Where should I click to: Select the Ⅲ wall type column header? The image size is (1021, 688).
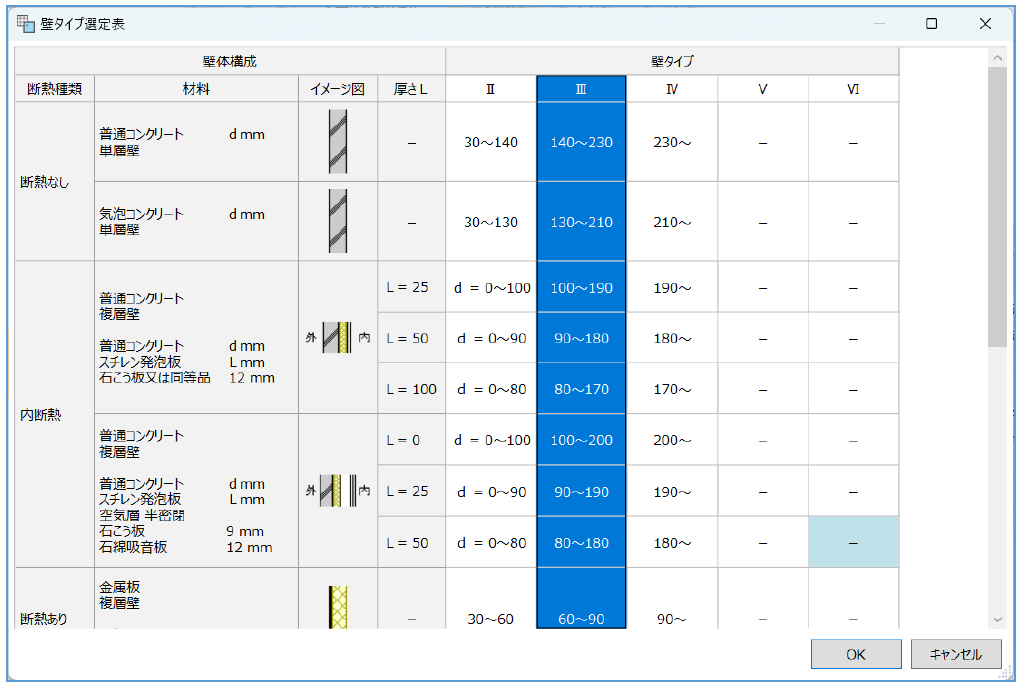tap(581, 89)
